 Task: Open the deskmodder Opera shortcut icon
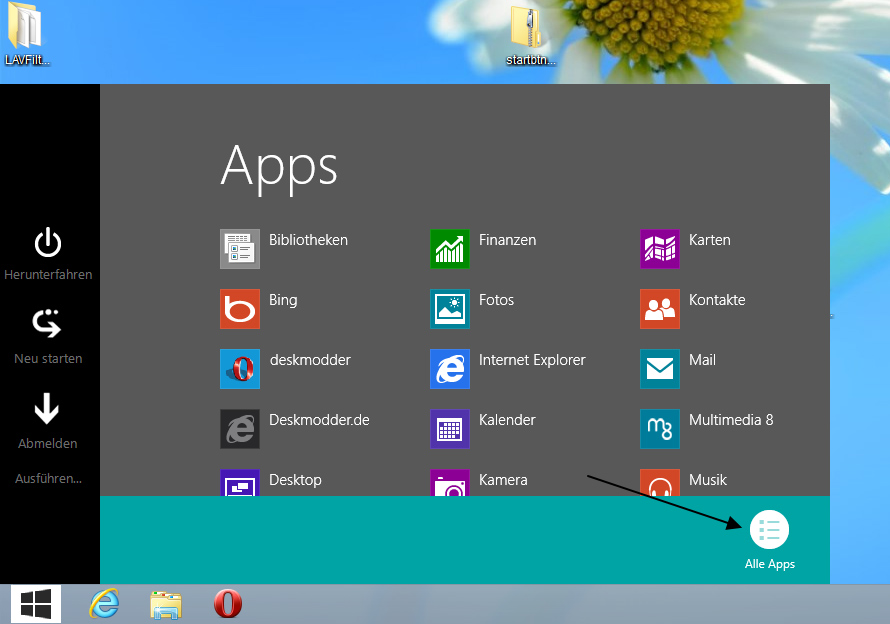coord(240,368)
